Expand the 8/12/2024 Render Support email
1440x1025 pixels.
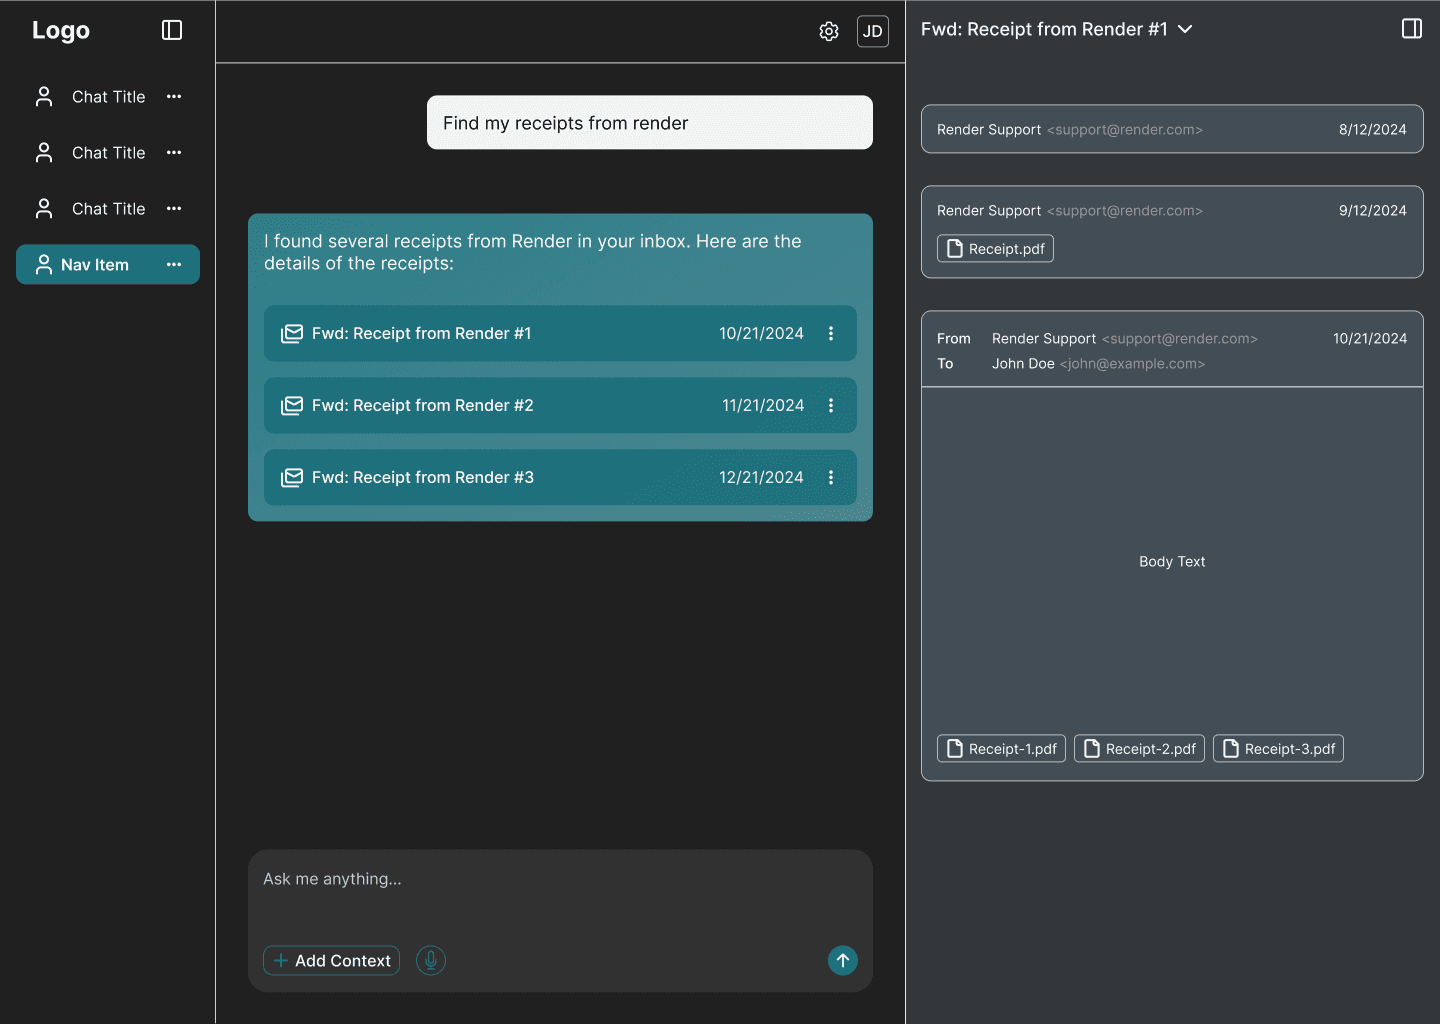[1172, 129]
